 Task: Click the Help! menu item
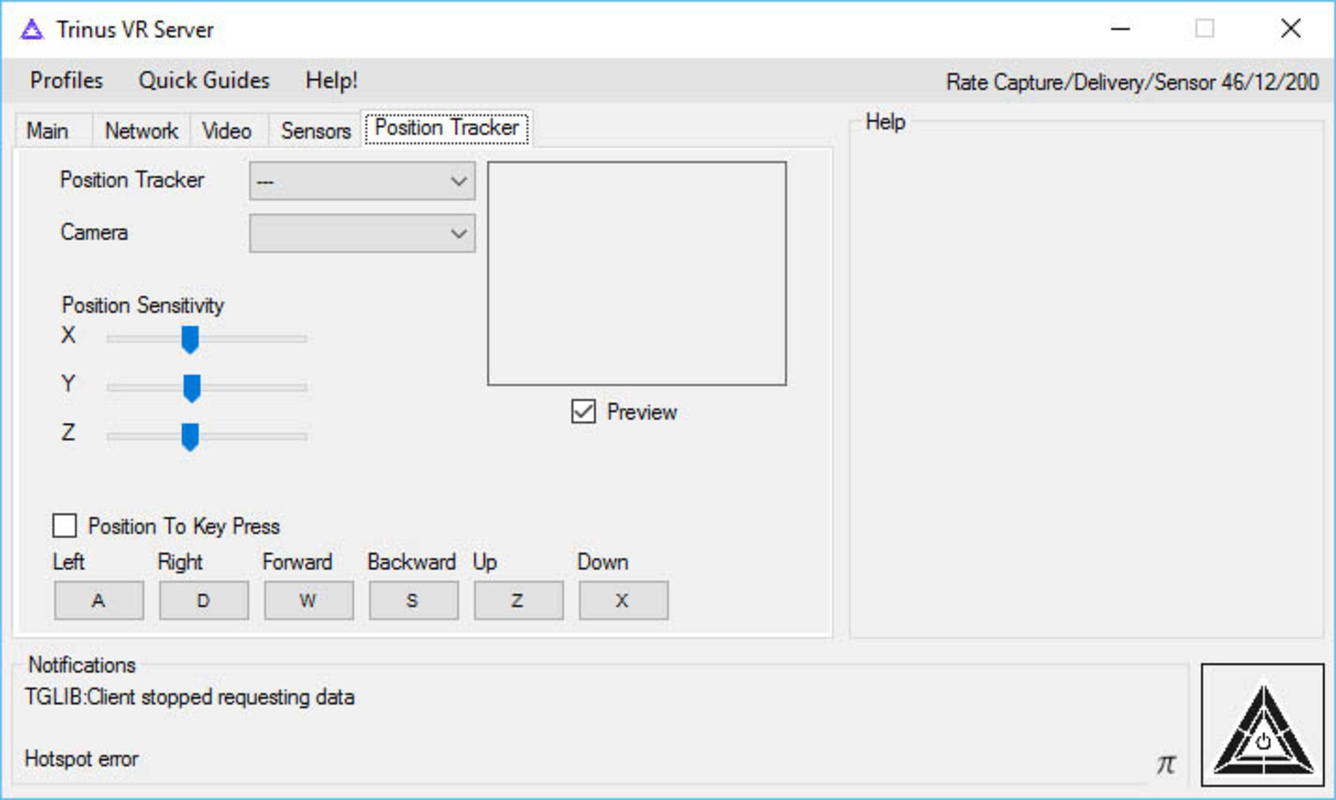pyautogui.click(x=330, y=80)
